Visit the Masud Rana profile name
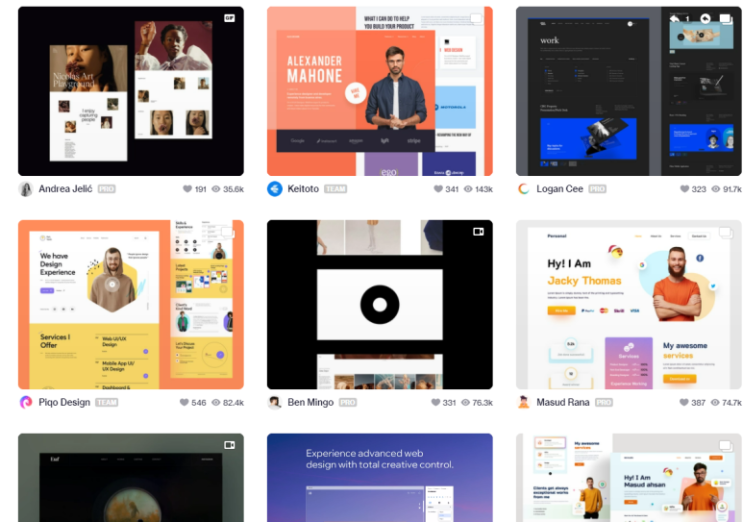 (x=562, y=403)
